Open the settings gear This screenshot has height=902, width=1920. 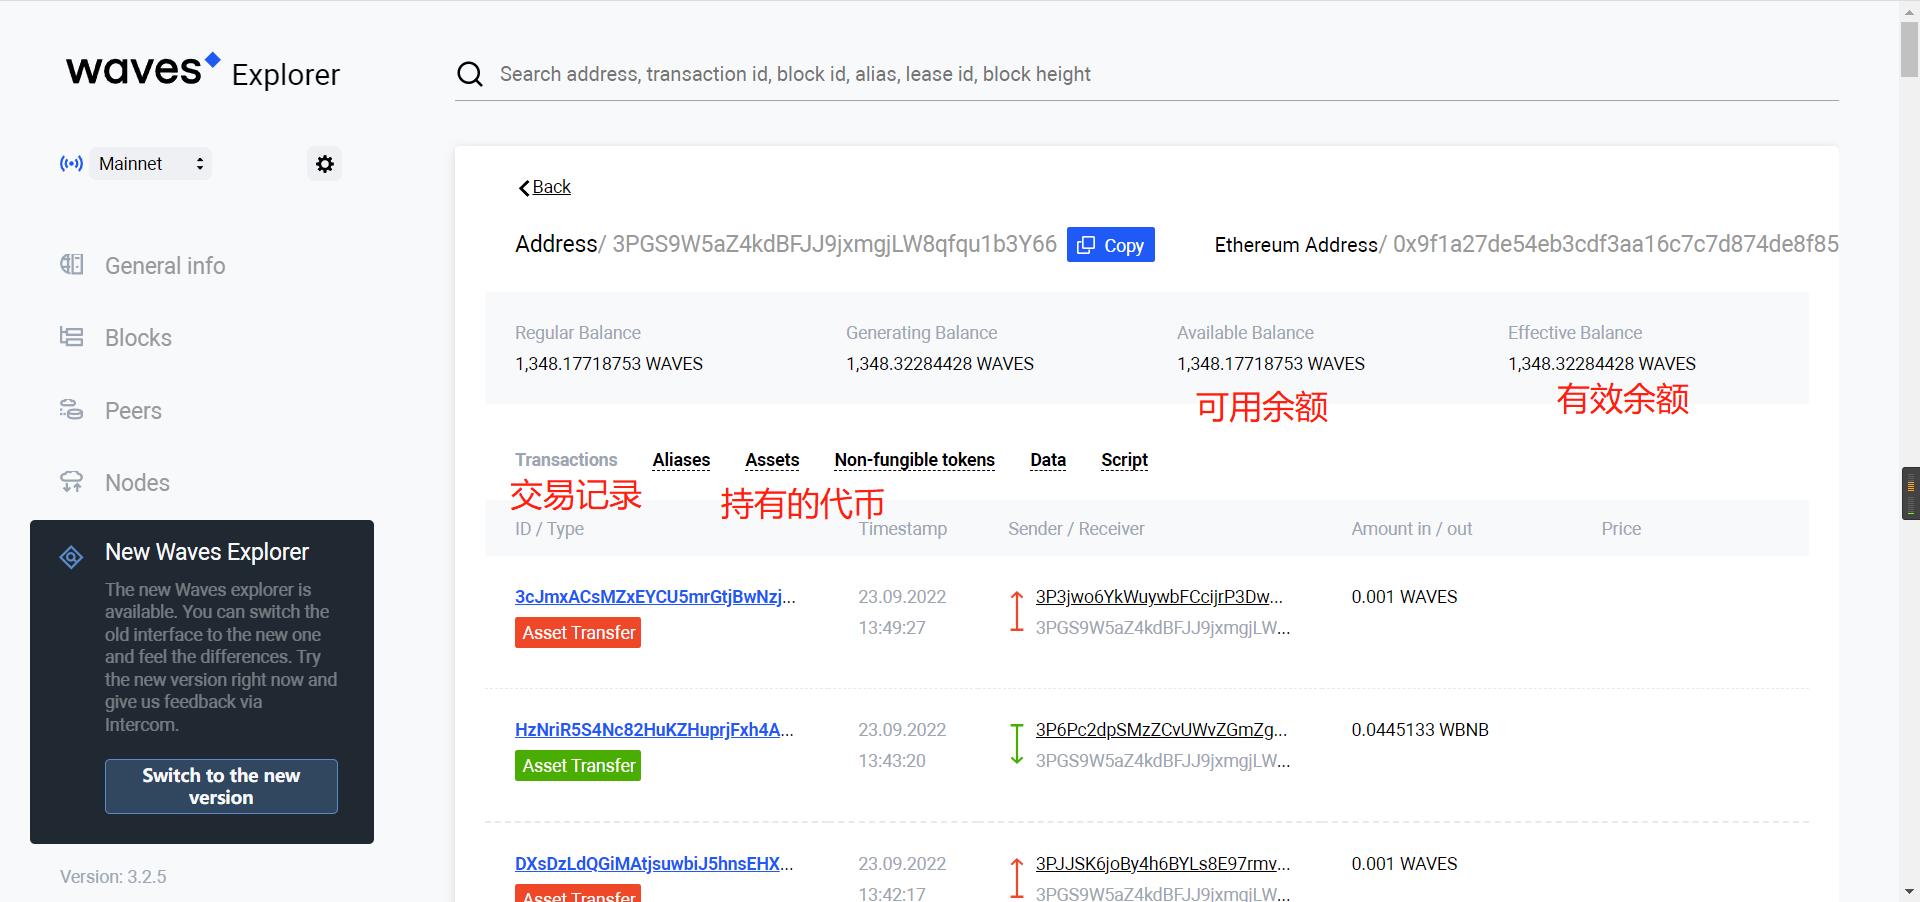(x=324, y=163)
